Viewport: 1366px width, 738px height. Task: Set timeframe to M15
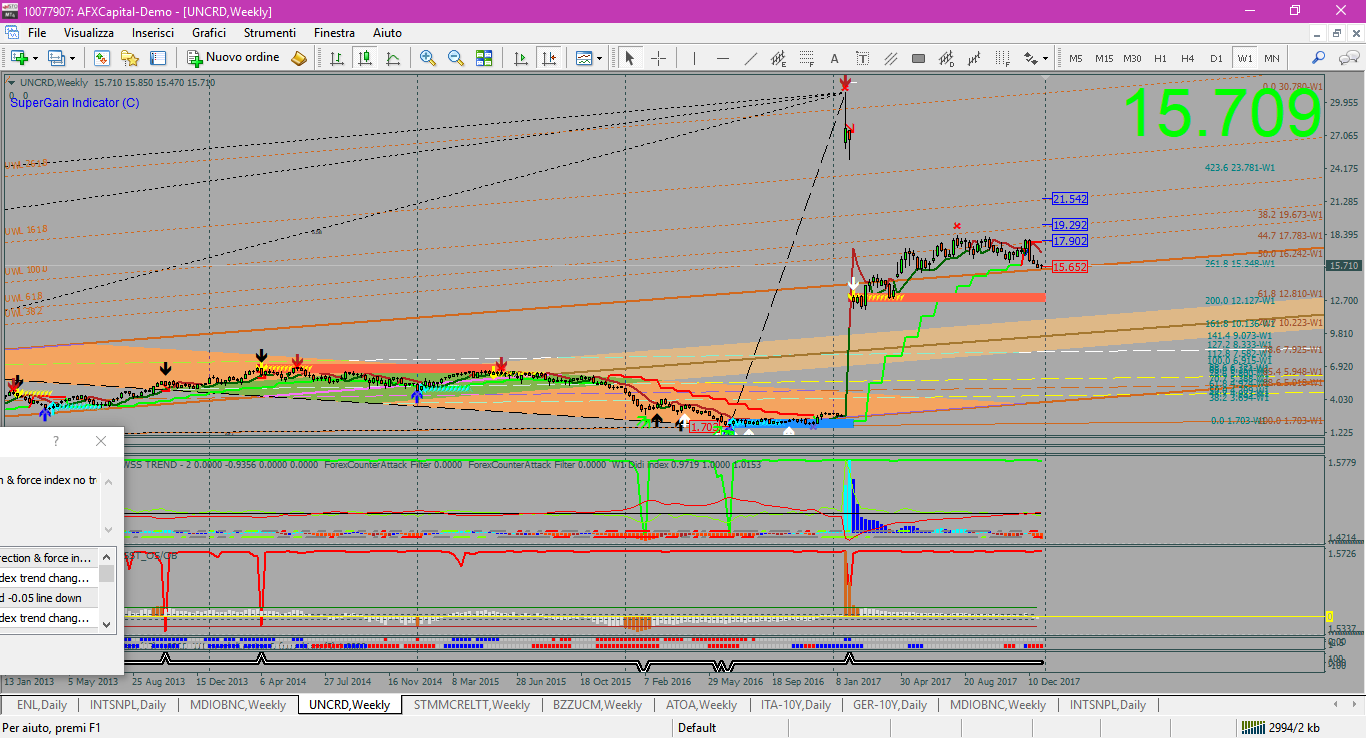1104,58
